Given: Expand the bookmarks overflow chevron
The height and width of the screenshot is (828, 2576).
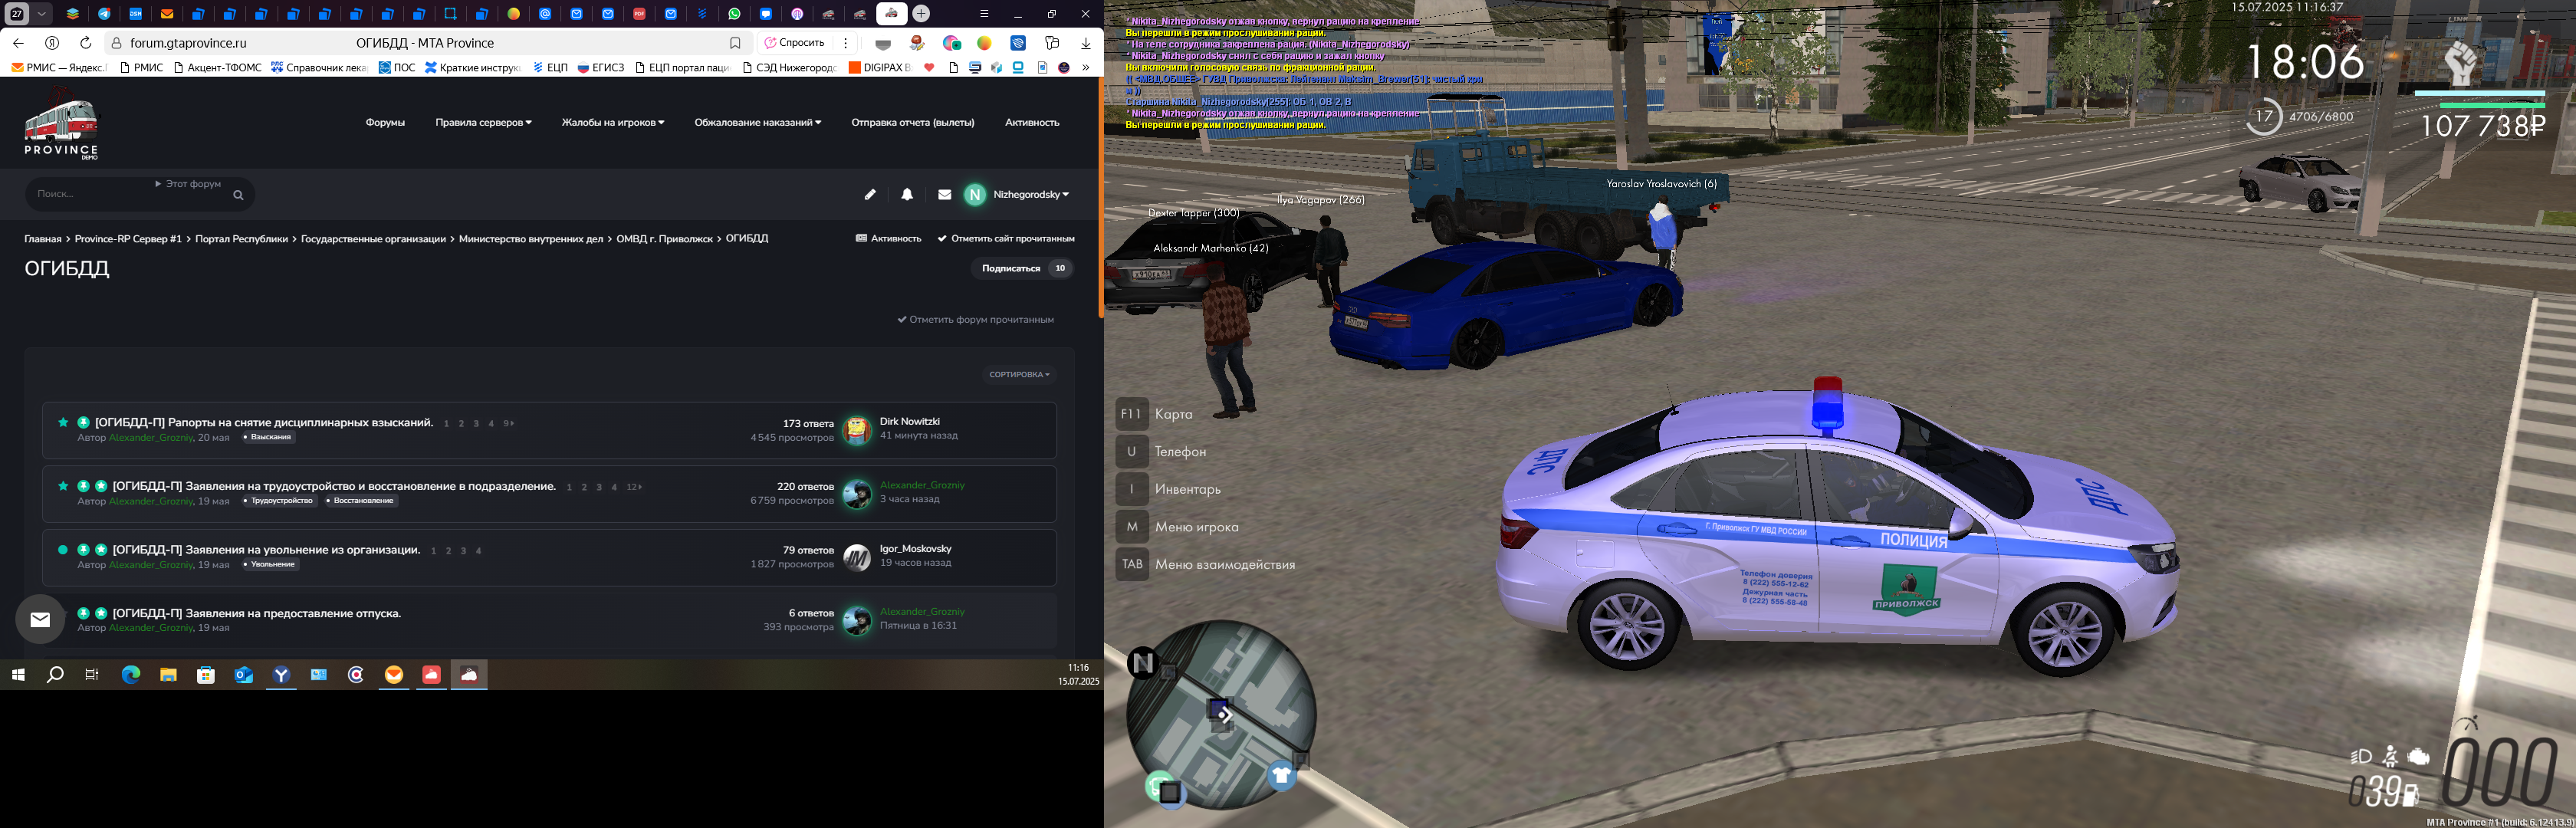Looking at the screenshot, I should click(1086, 68).
